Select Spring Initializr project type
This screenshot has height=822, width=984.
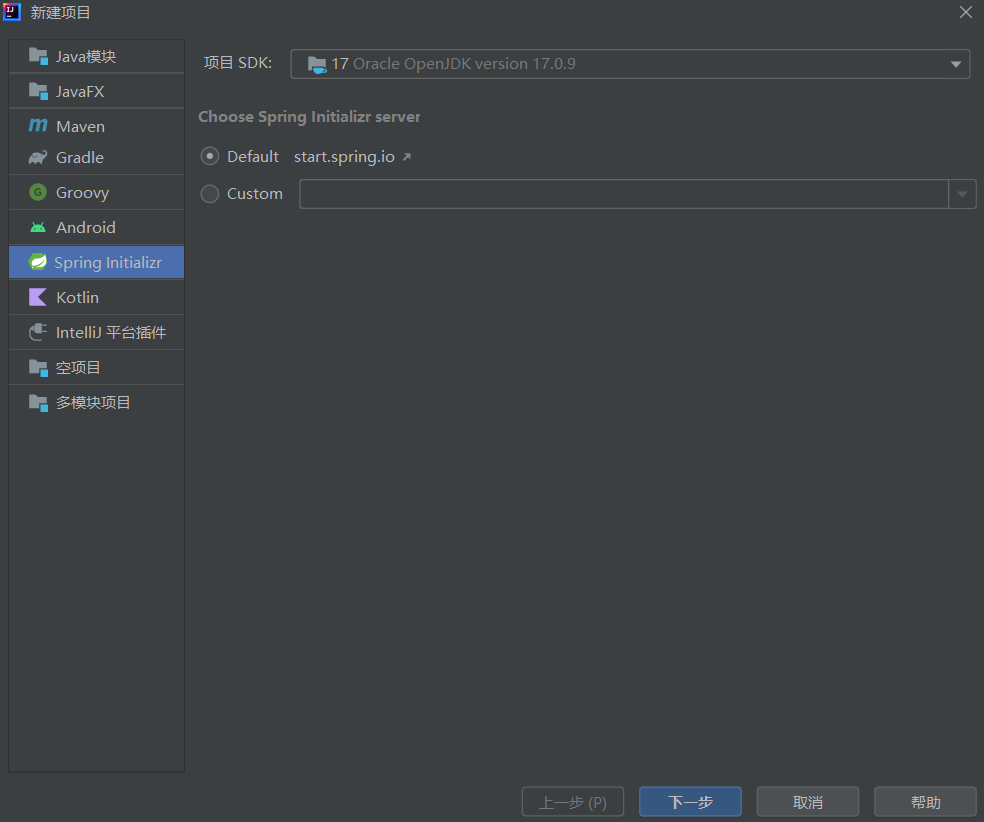tap(97, 262)
